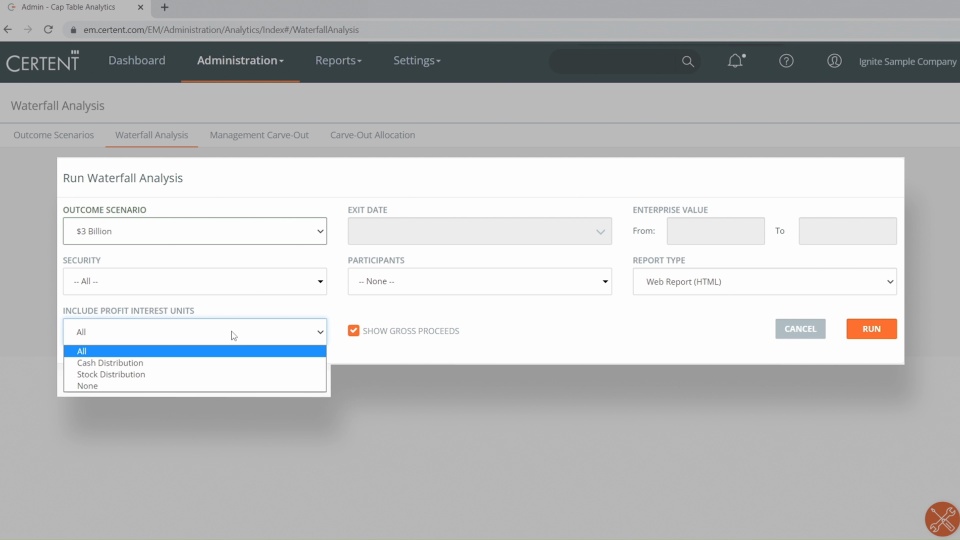Open the Exit Date dropdown
Screen dimensions: 960x540
(x=479, y=231)
